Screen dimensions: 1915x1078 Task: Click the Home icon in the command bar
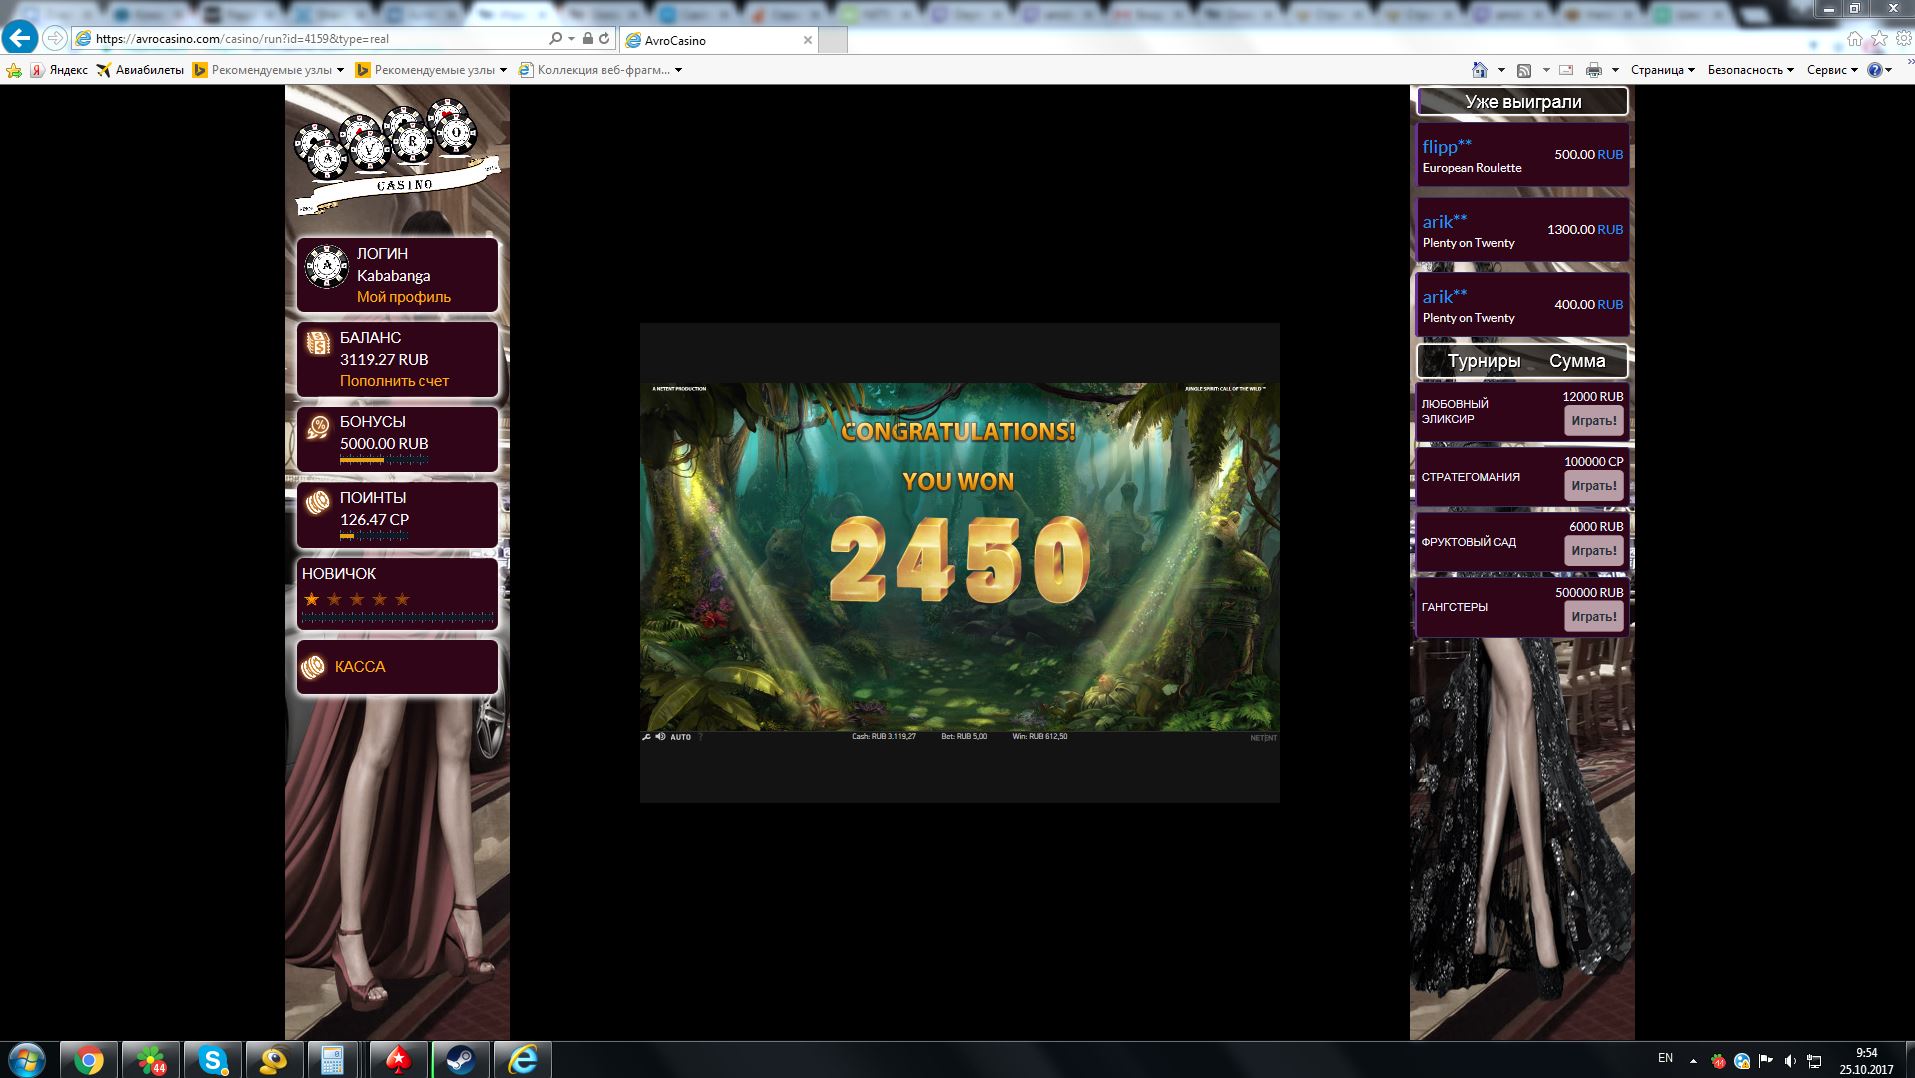1480,70
